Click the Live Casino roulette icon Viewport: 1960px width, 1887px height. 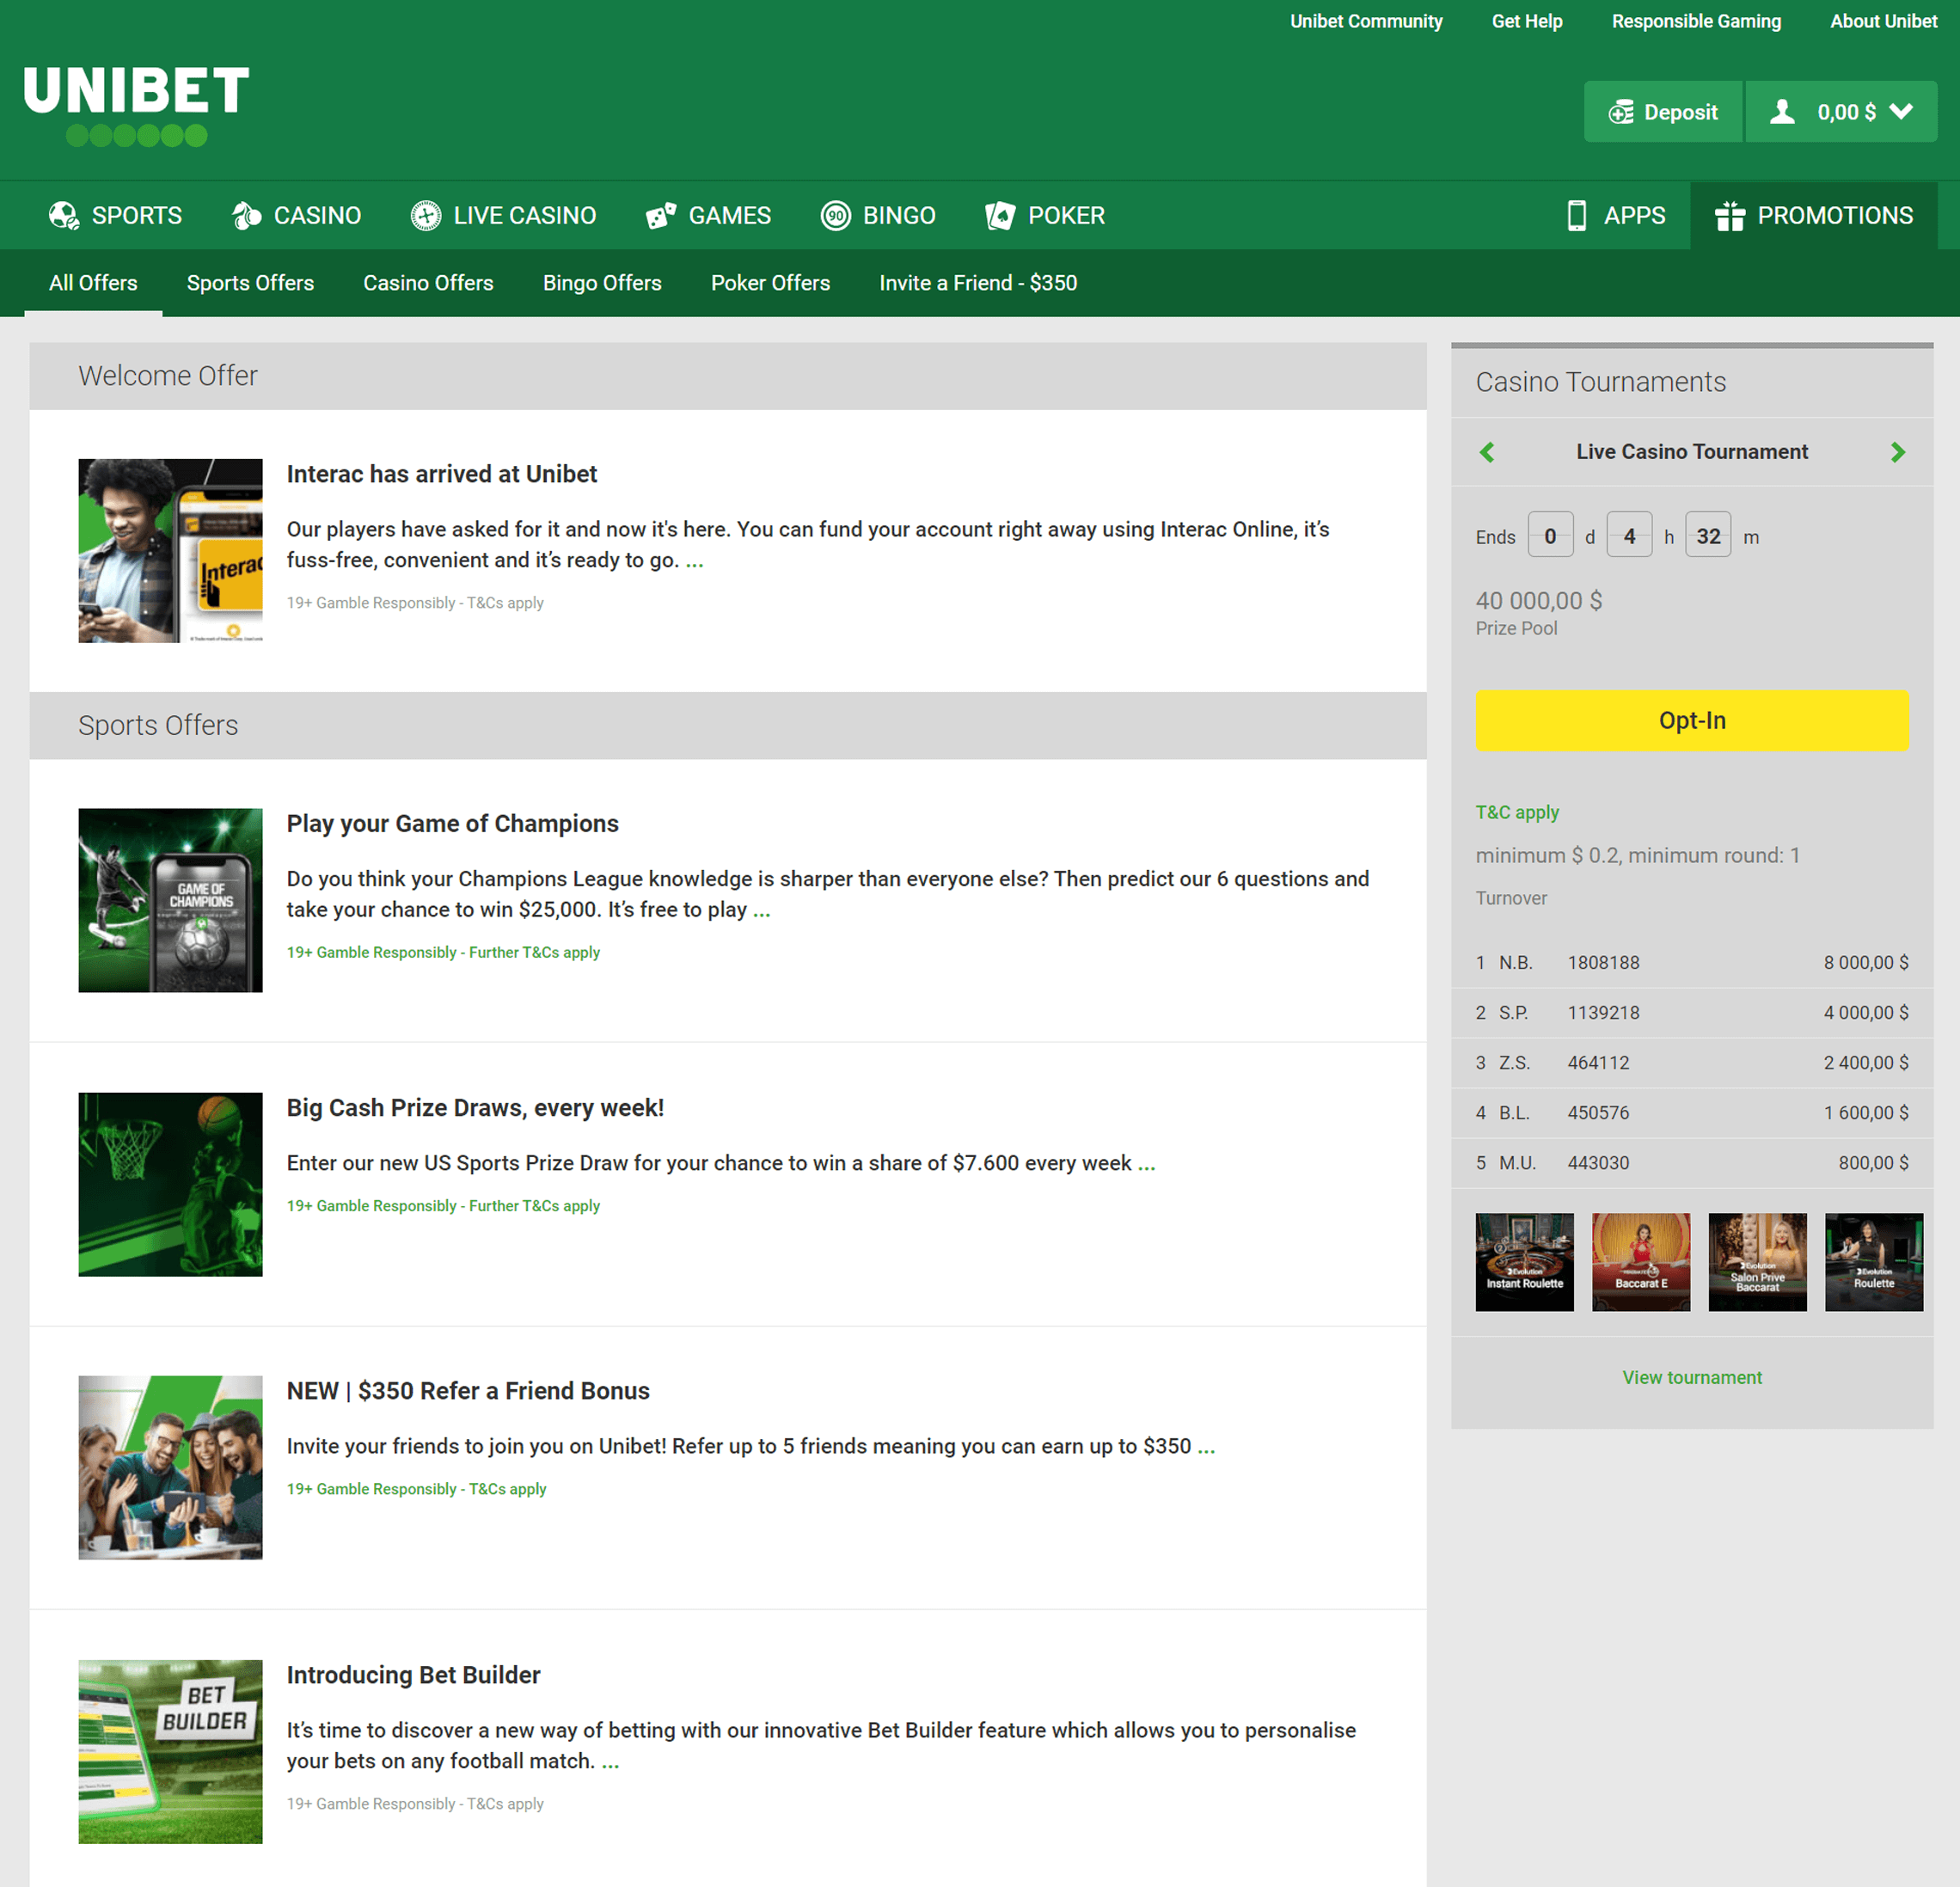tap(426, 215)
